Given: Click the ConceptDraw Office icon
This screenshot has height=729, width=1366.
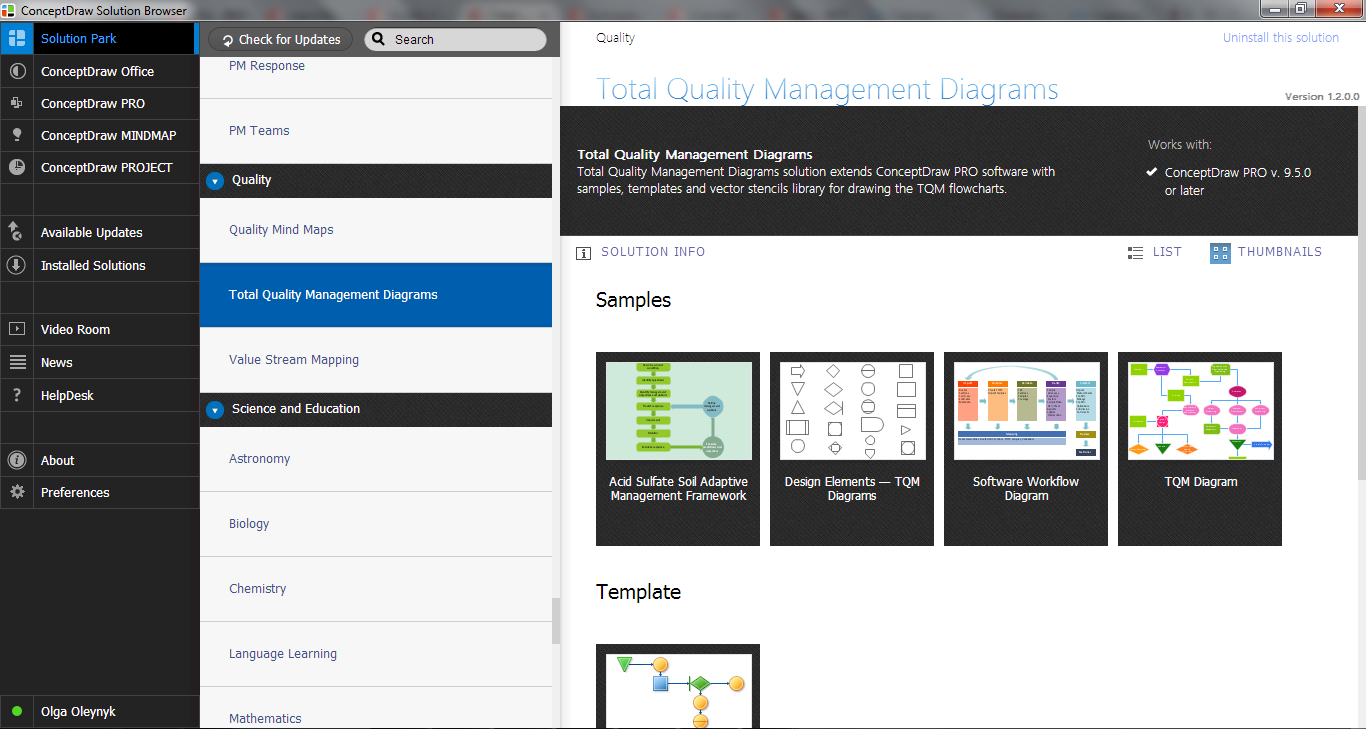Looking at the screenshot, I should point(17,72).
